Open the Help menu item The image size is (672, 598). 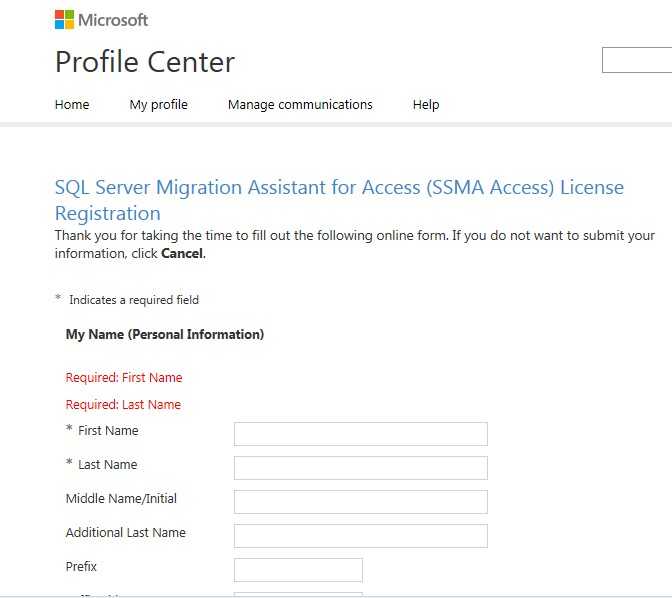point(426,105)
